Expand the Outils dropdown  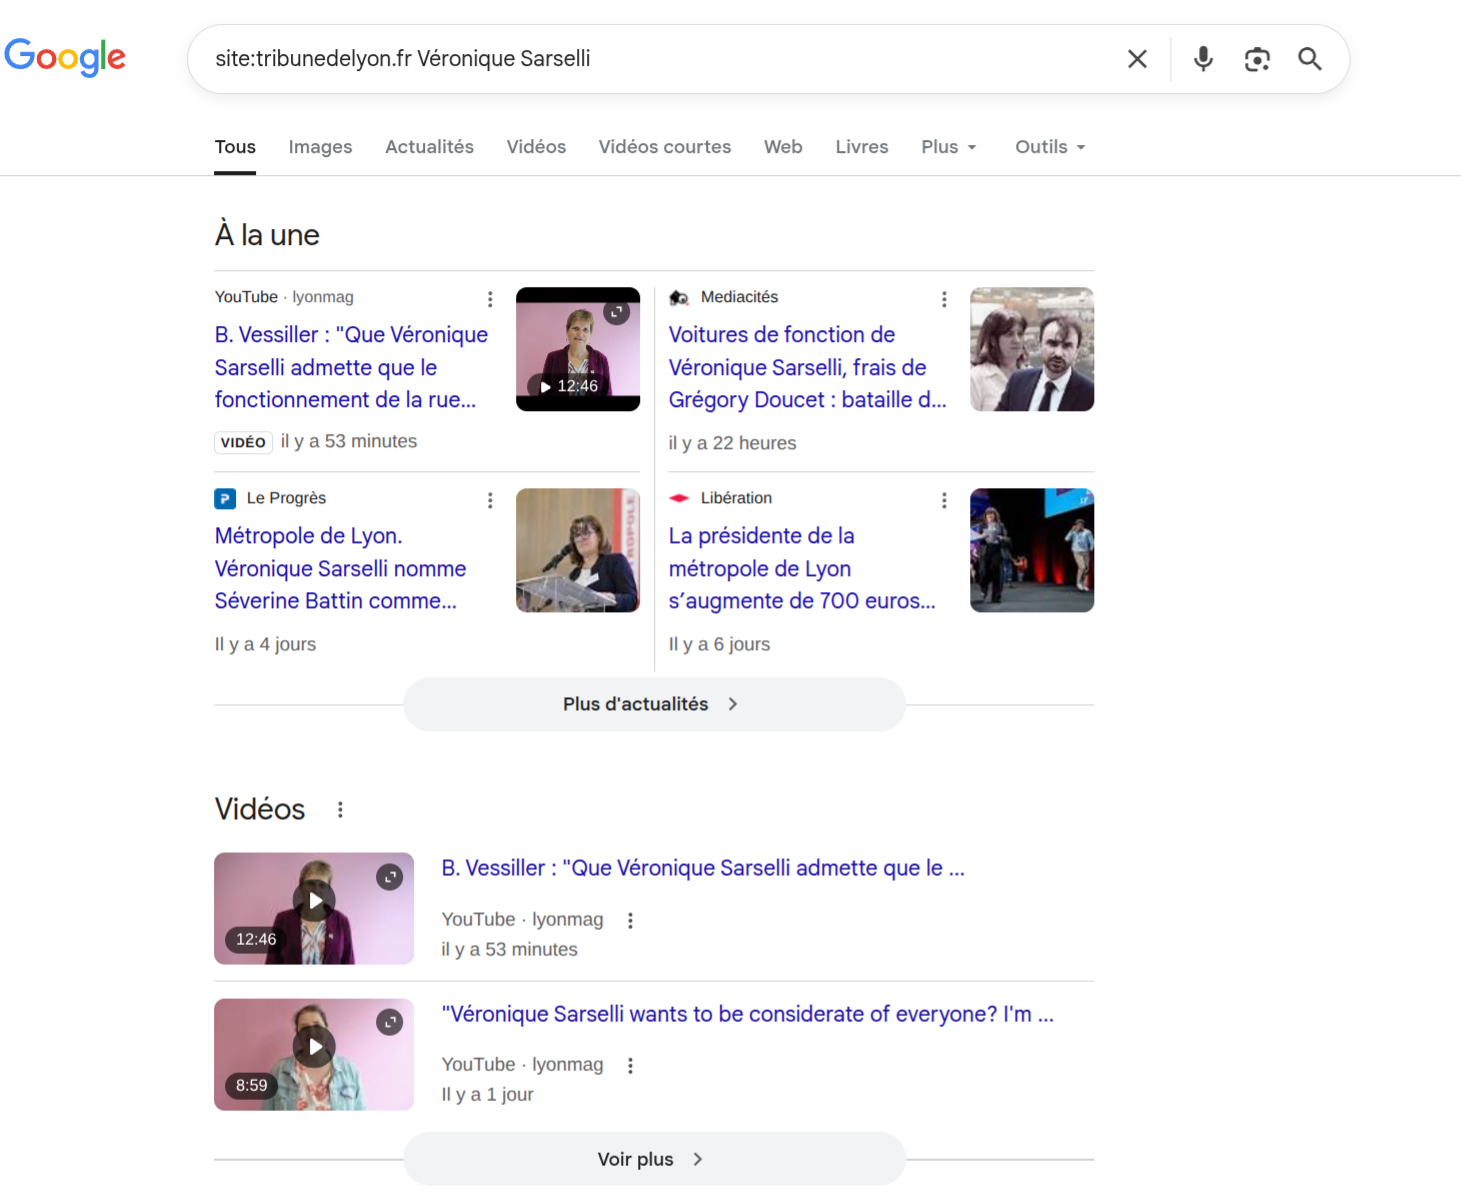coord(1050,147)
